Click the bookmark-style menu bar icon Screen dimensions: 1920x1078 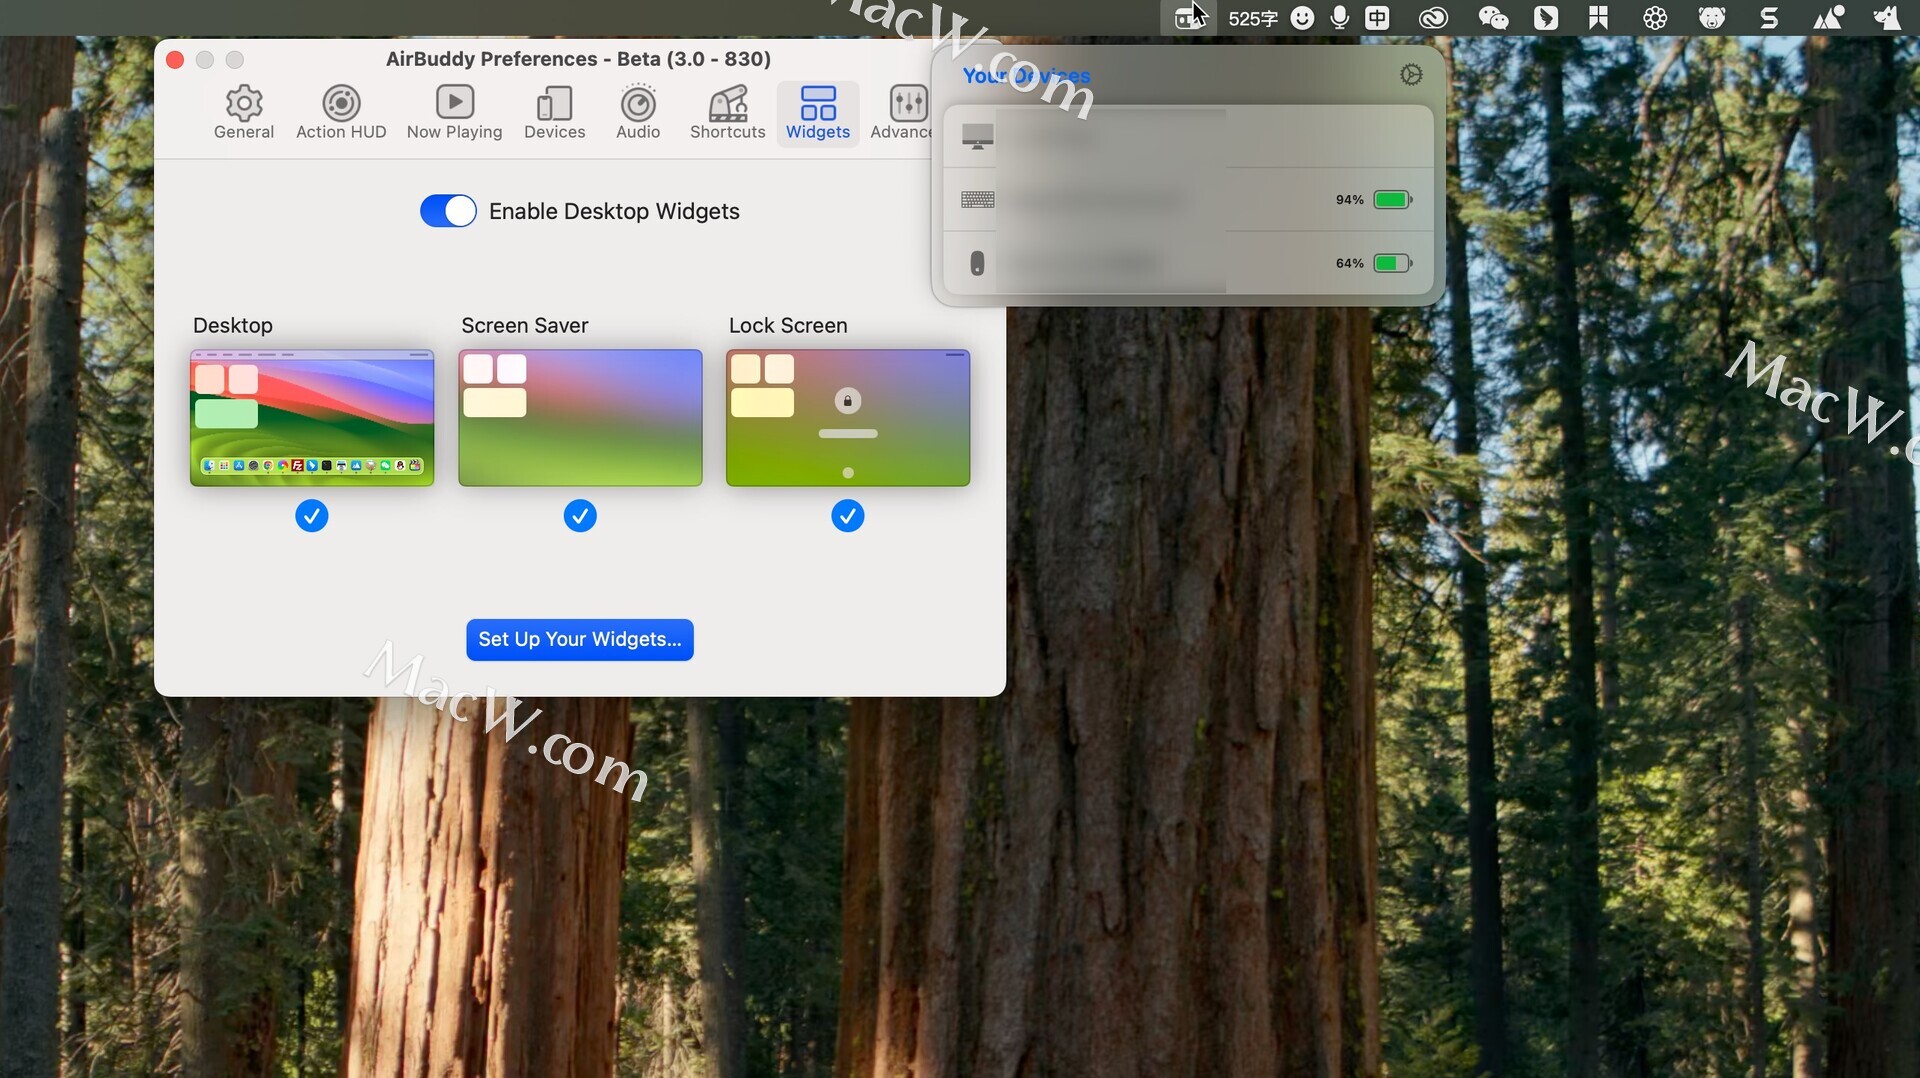(x=1598, y=18)
